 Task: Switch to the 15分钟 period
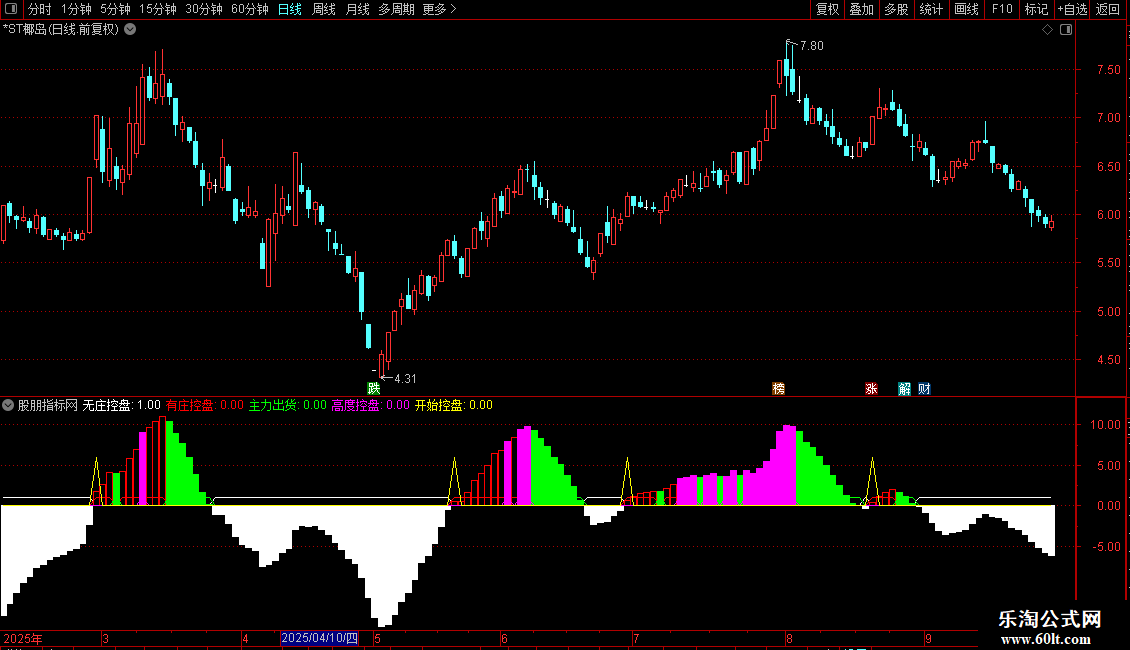pyautogui.click(x=158, y=9)
